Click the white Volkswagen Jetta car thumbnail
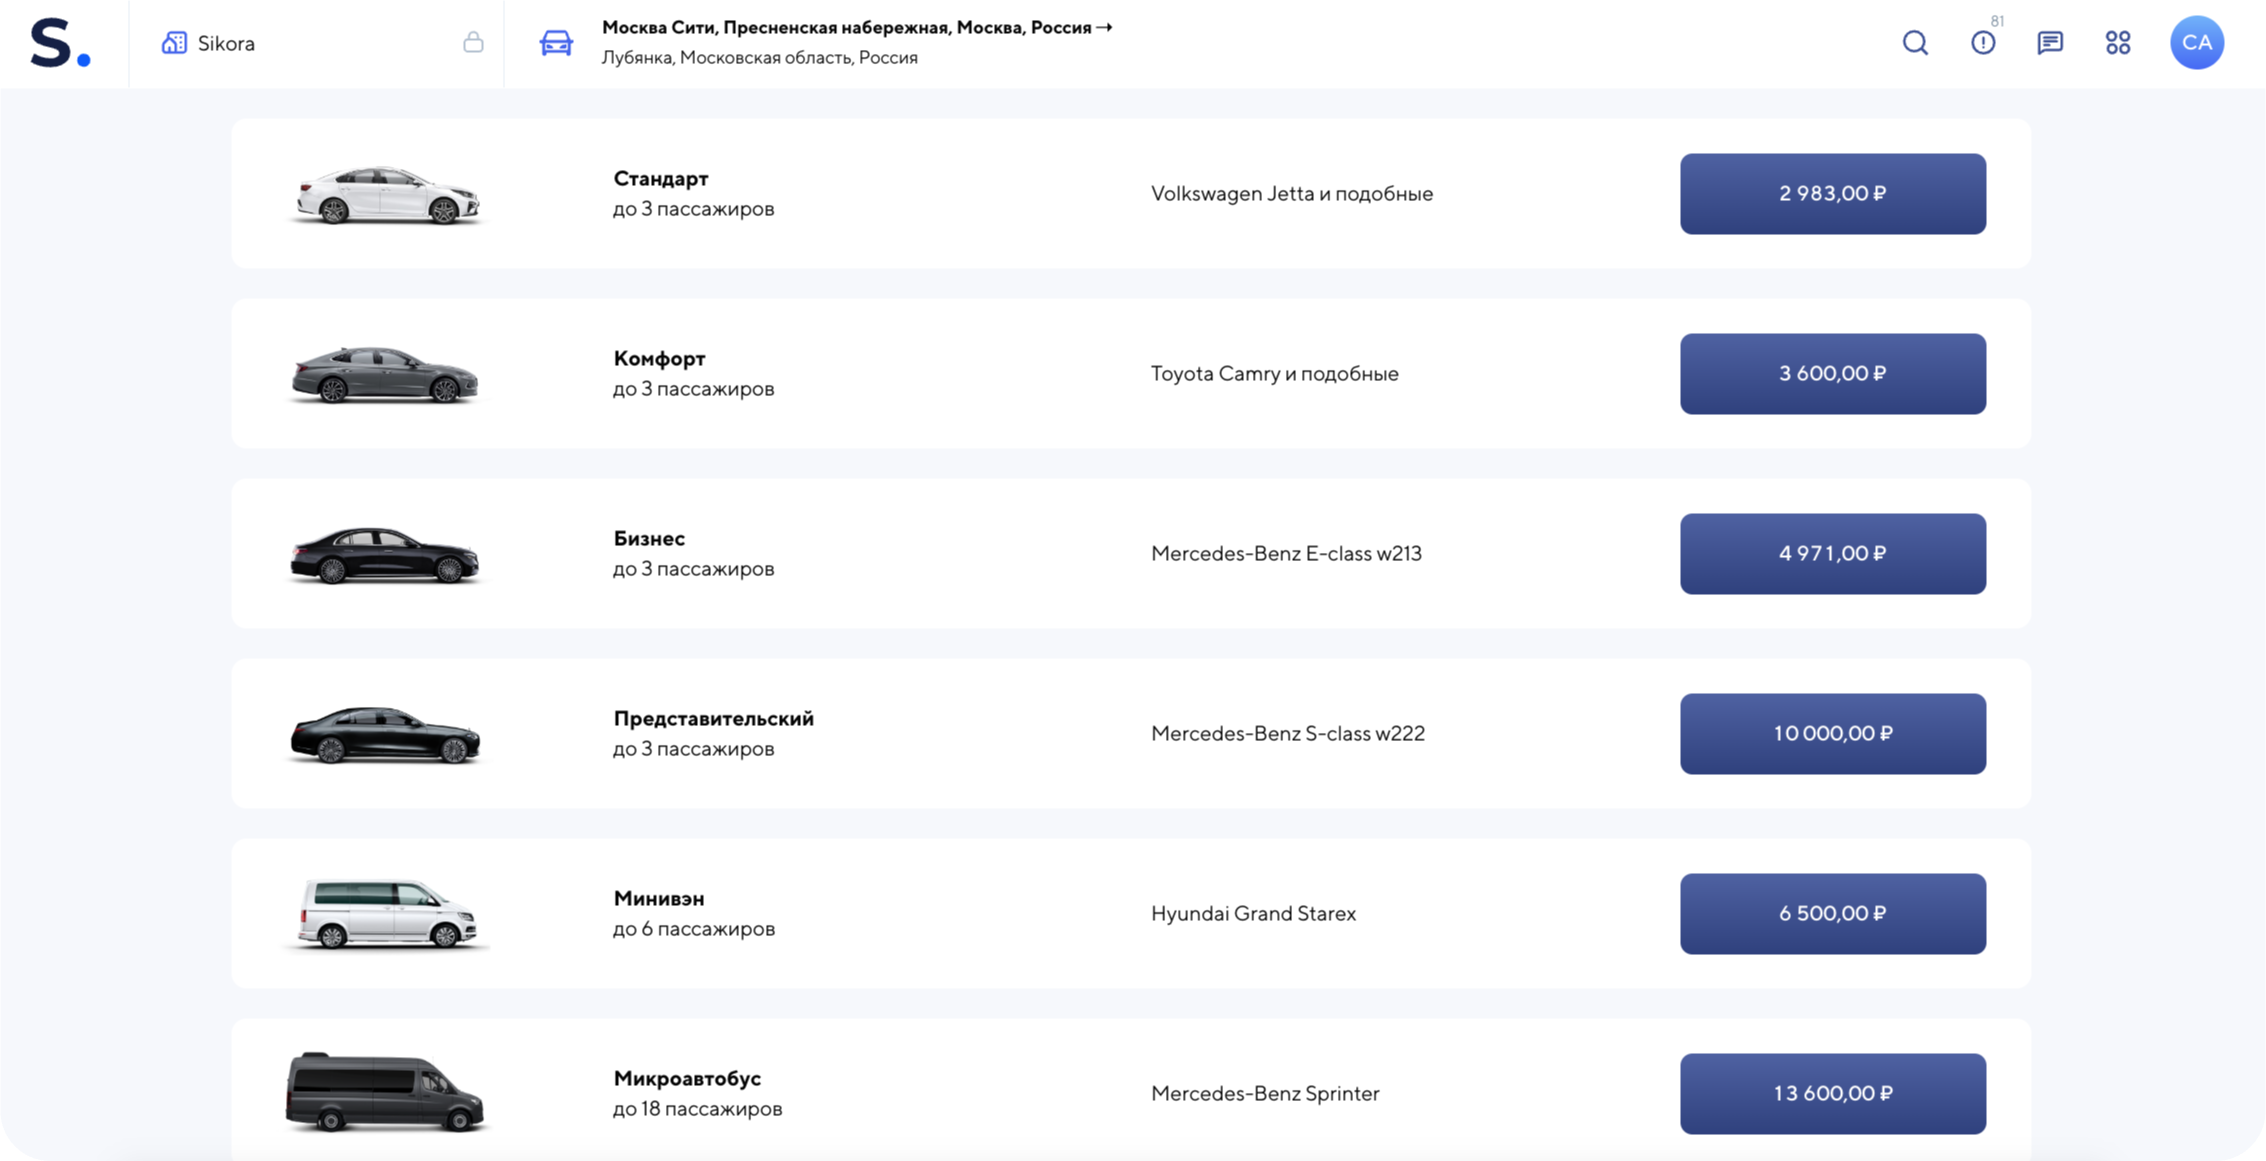The image size is (2266, 1161). click(x=387, y=194)
